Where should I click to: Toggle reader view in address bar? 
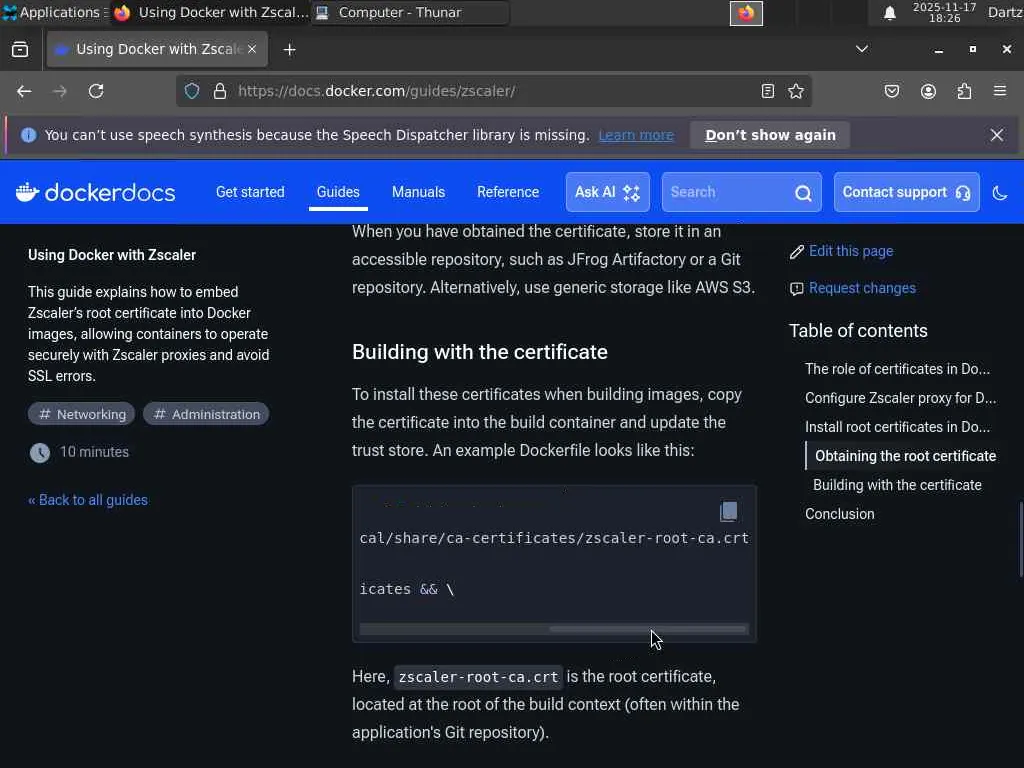[x=768, y=91]
